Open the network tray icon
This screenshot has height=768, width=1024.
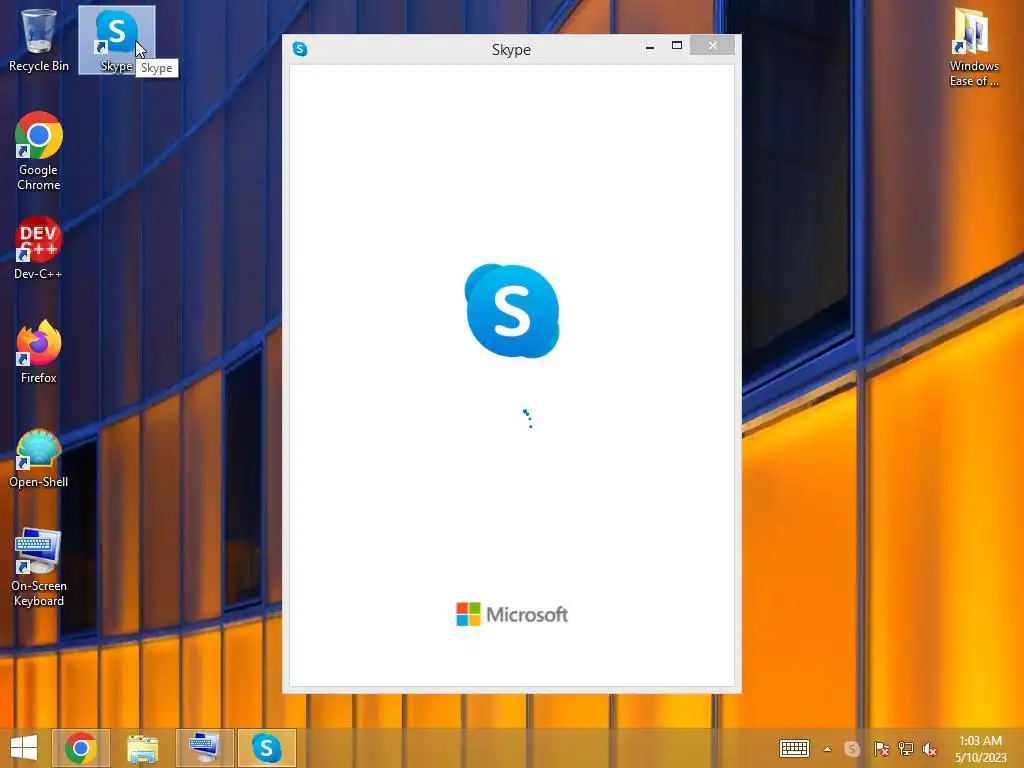tap(906, 749)
